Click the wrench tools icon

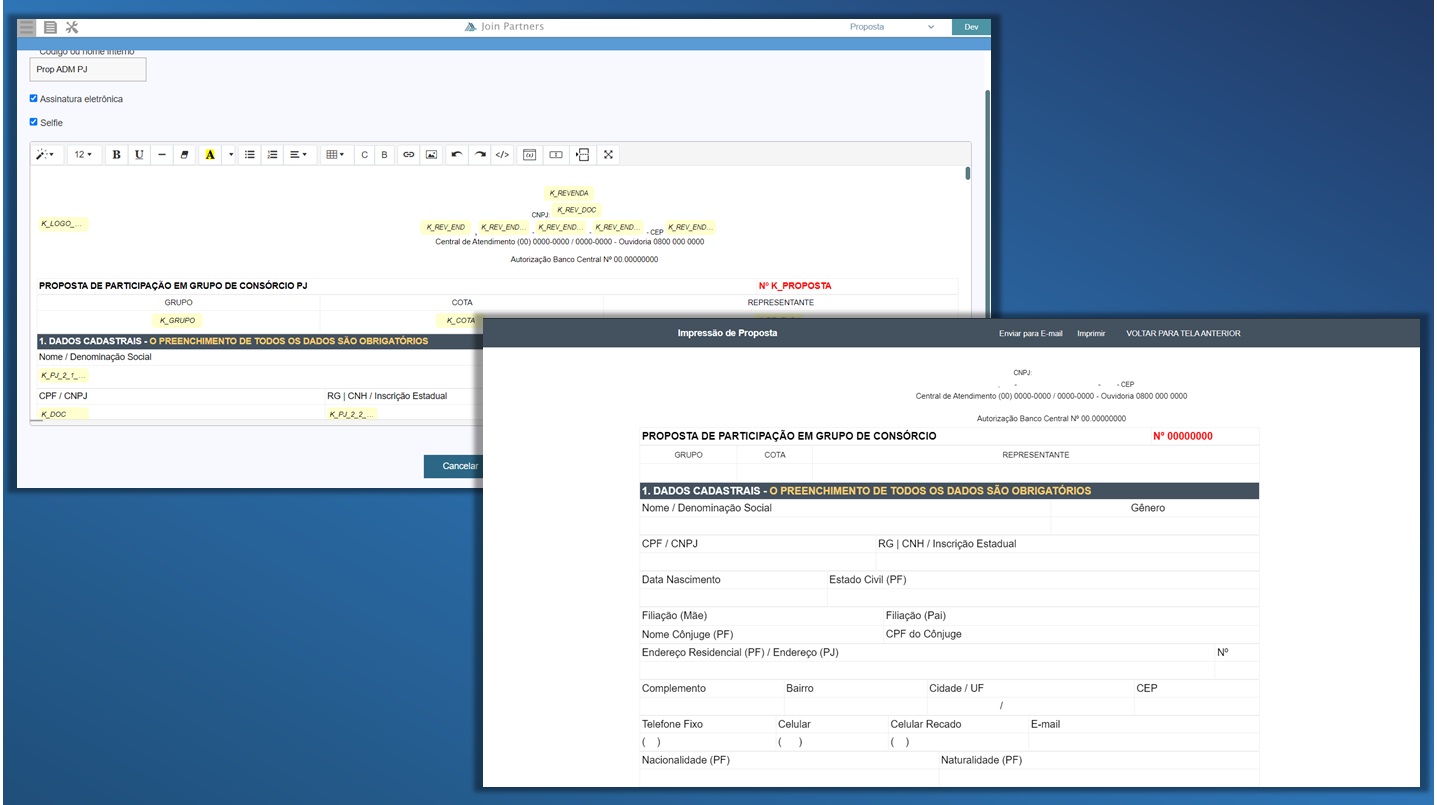[x=72, y=27]
